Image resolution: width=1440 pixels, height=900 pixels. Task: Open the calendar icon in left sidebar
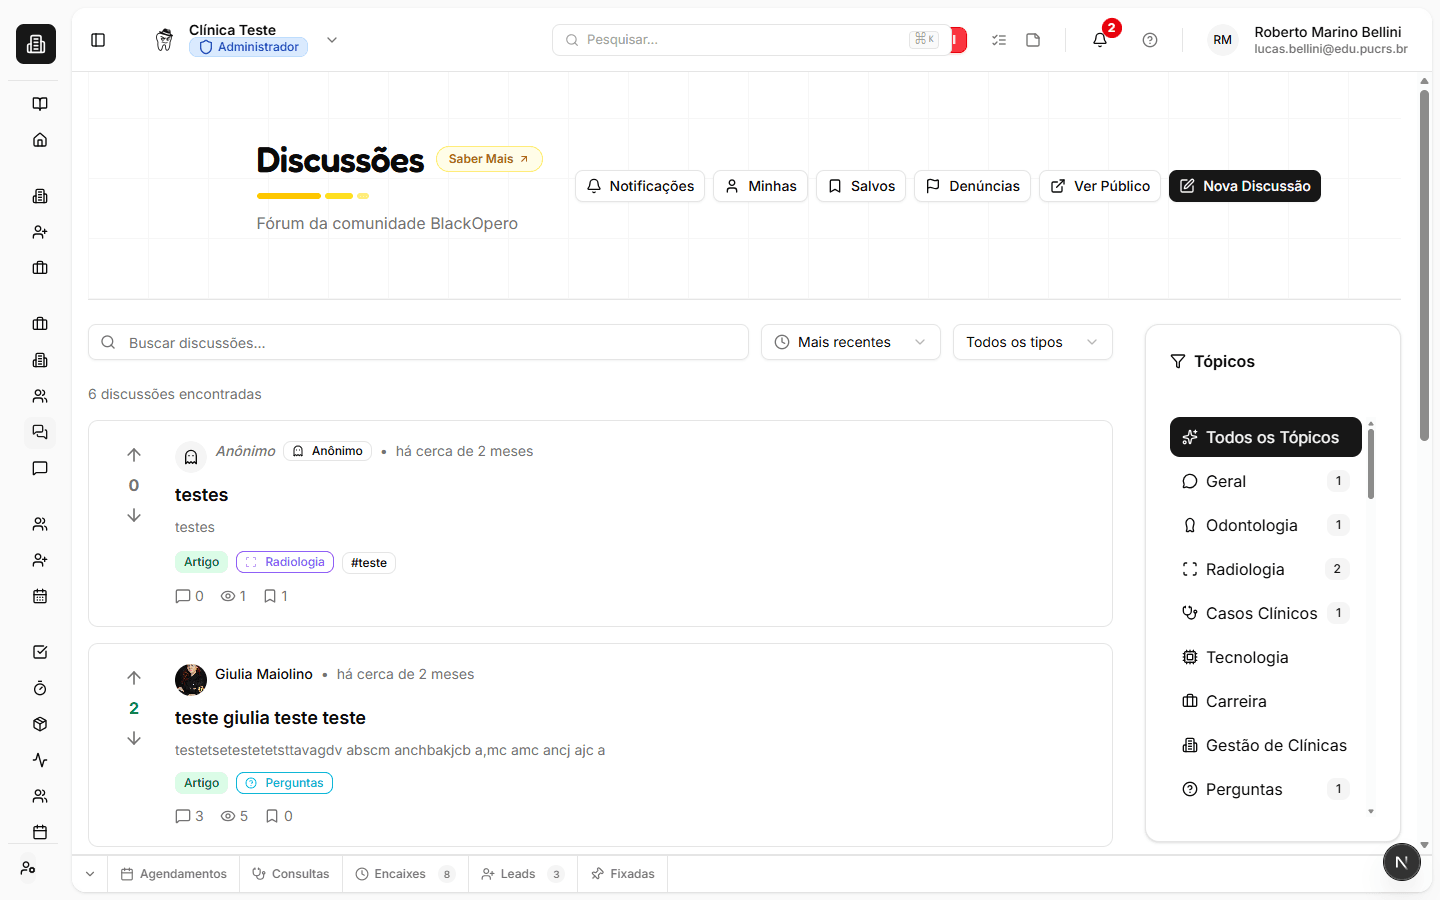click(x=39, y=596)
